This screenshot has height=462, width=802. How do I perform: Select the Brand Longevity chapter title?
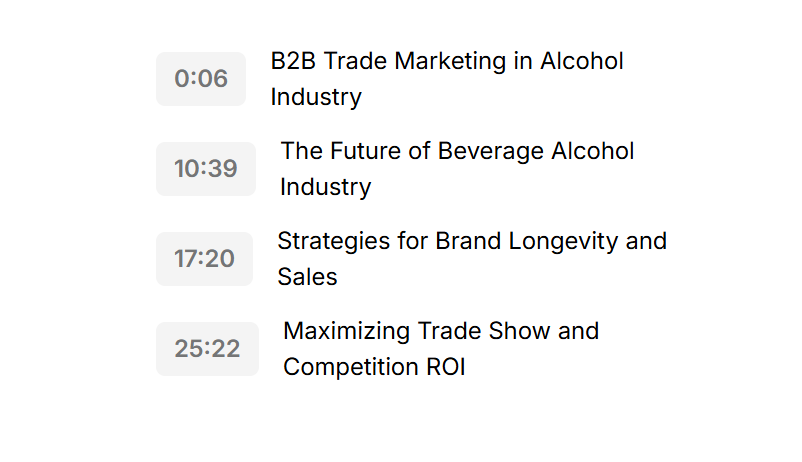coord(472,259)
